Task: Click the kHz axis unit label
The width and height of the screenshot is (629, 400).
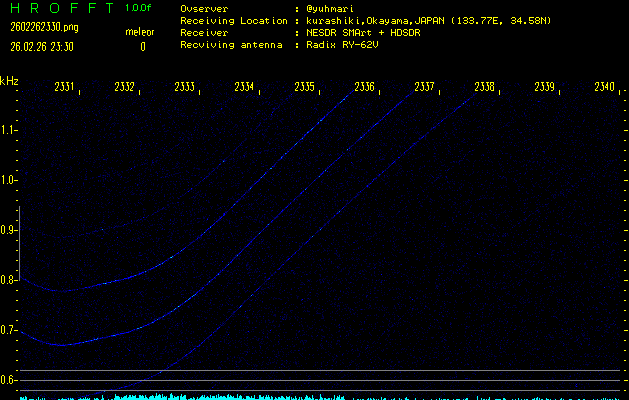Action: 9,81
